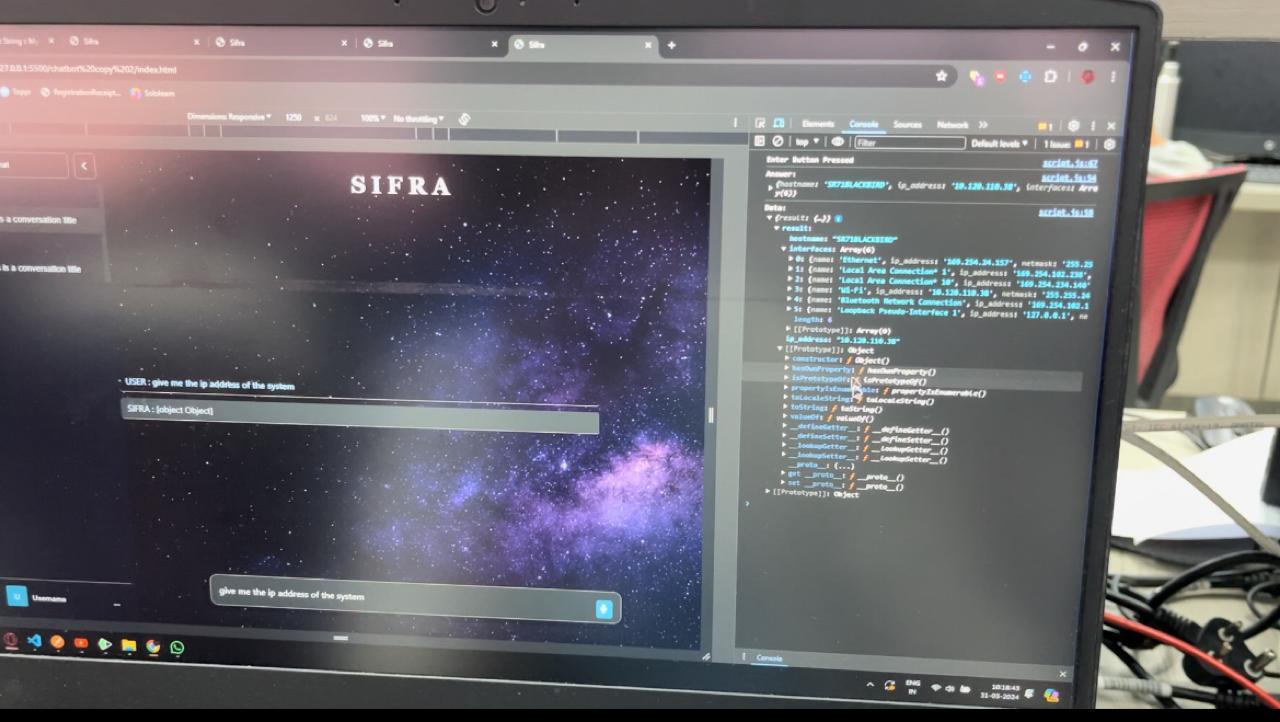
Task: Expand the Answer hostname object row
Action: click(770, 187)
